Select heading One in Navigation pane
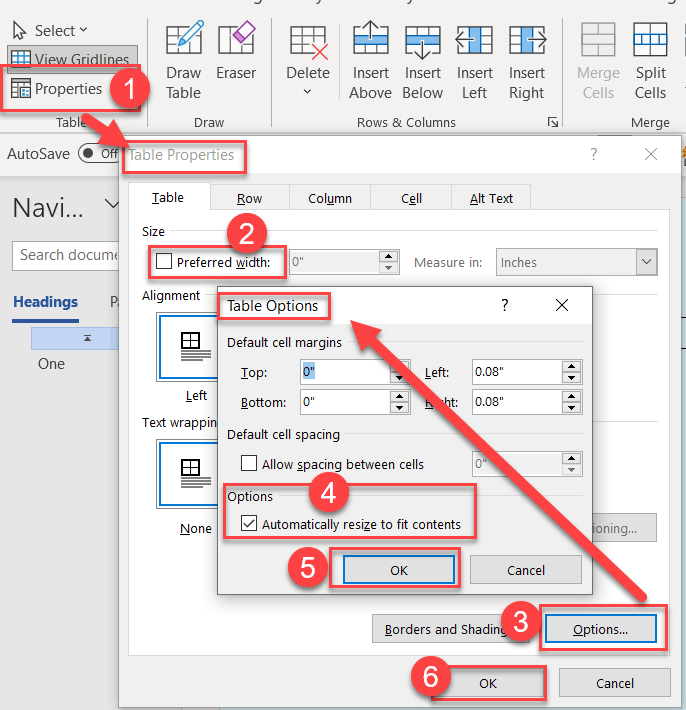The height and width of the screenshot is (710, 686). (51, 364)
